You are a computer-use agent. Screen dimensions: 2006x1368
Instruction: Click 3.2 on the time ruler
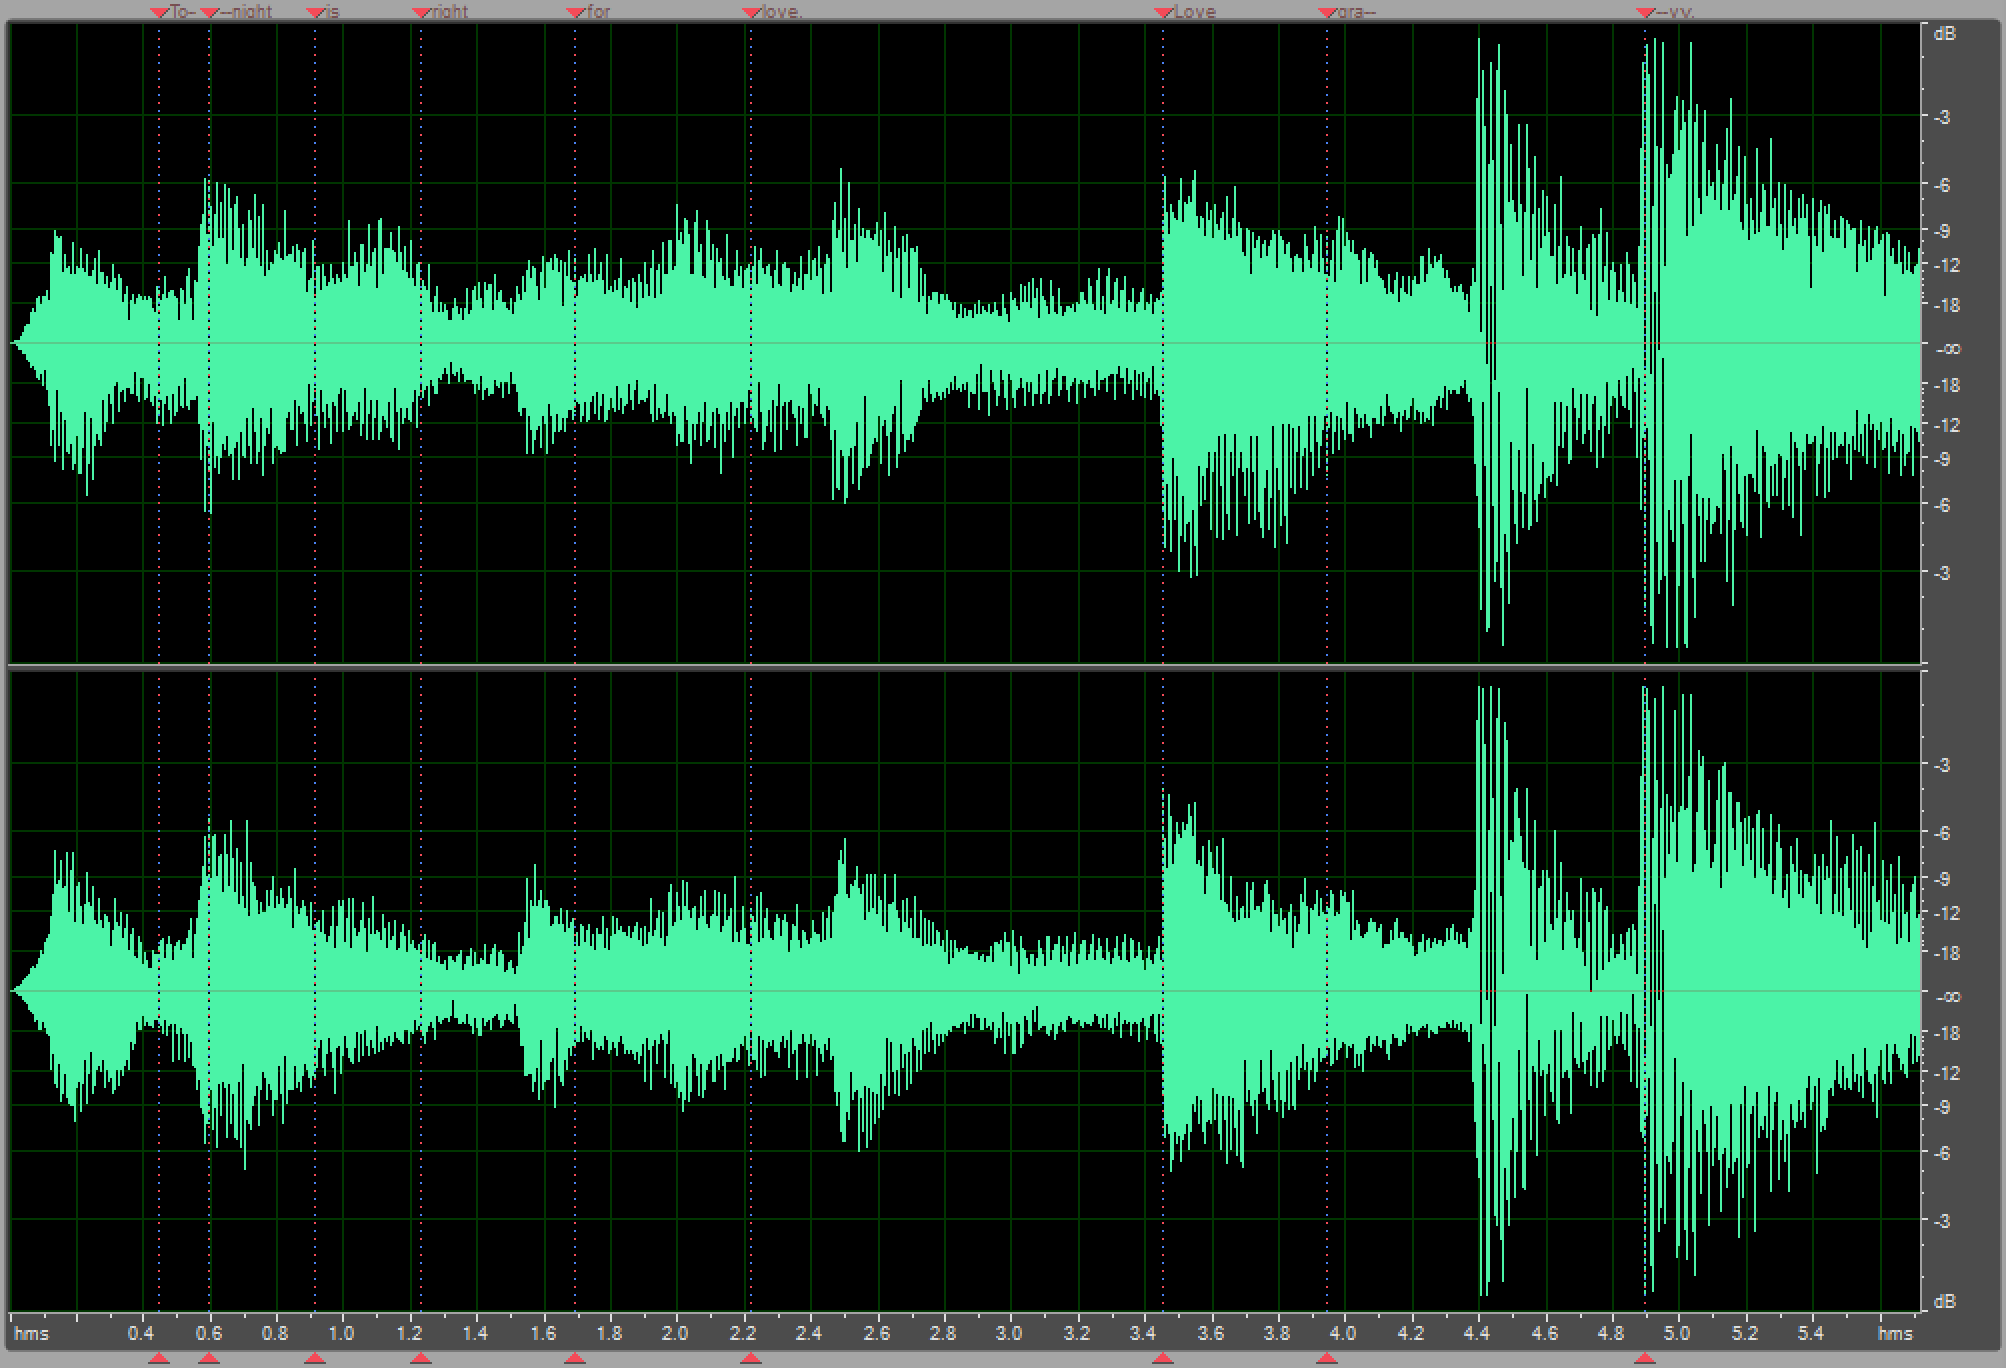pos(1077,1333)
